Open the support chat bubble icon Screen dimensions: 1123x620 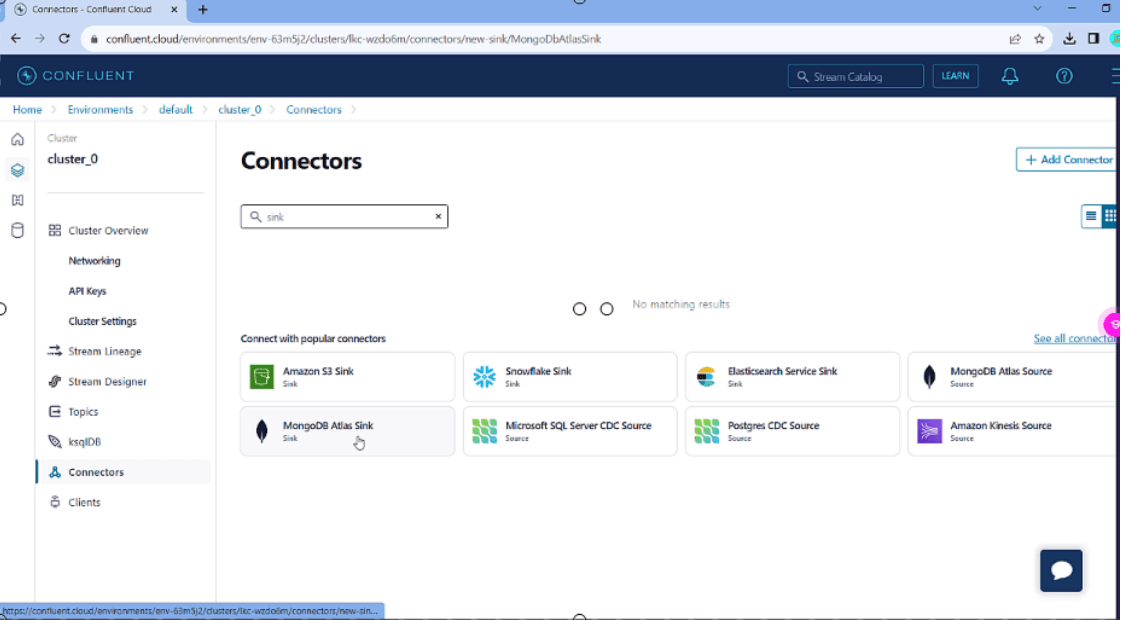[1061, 570]
